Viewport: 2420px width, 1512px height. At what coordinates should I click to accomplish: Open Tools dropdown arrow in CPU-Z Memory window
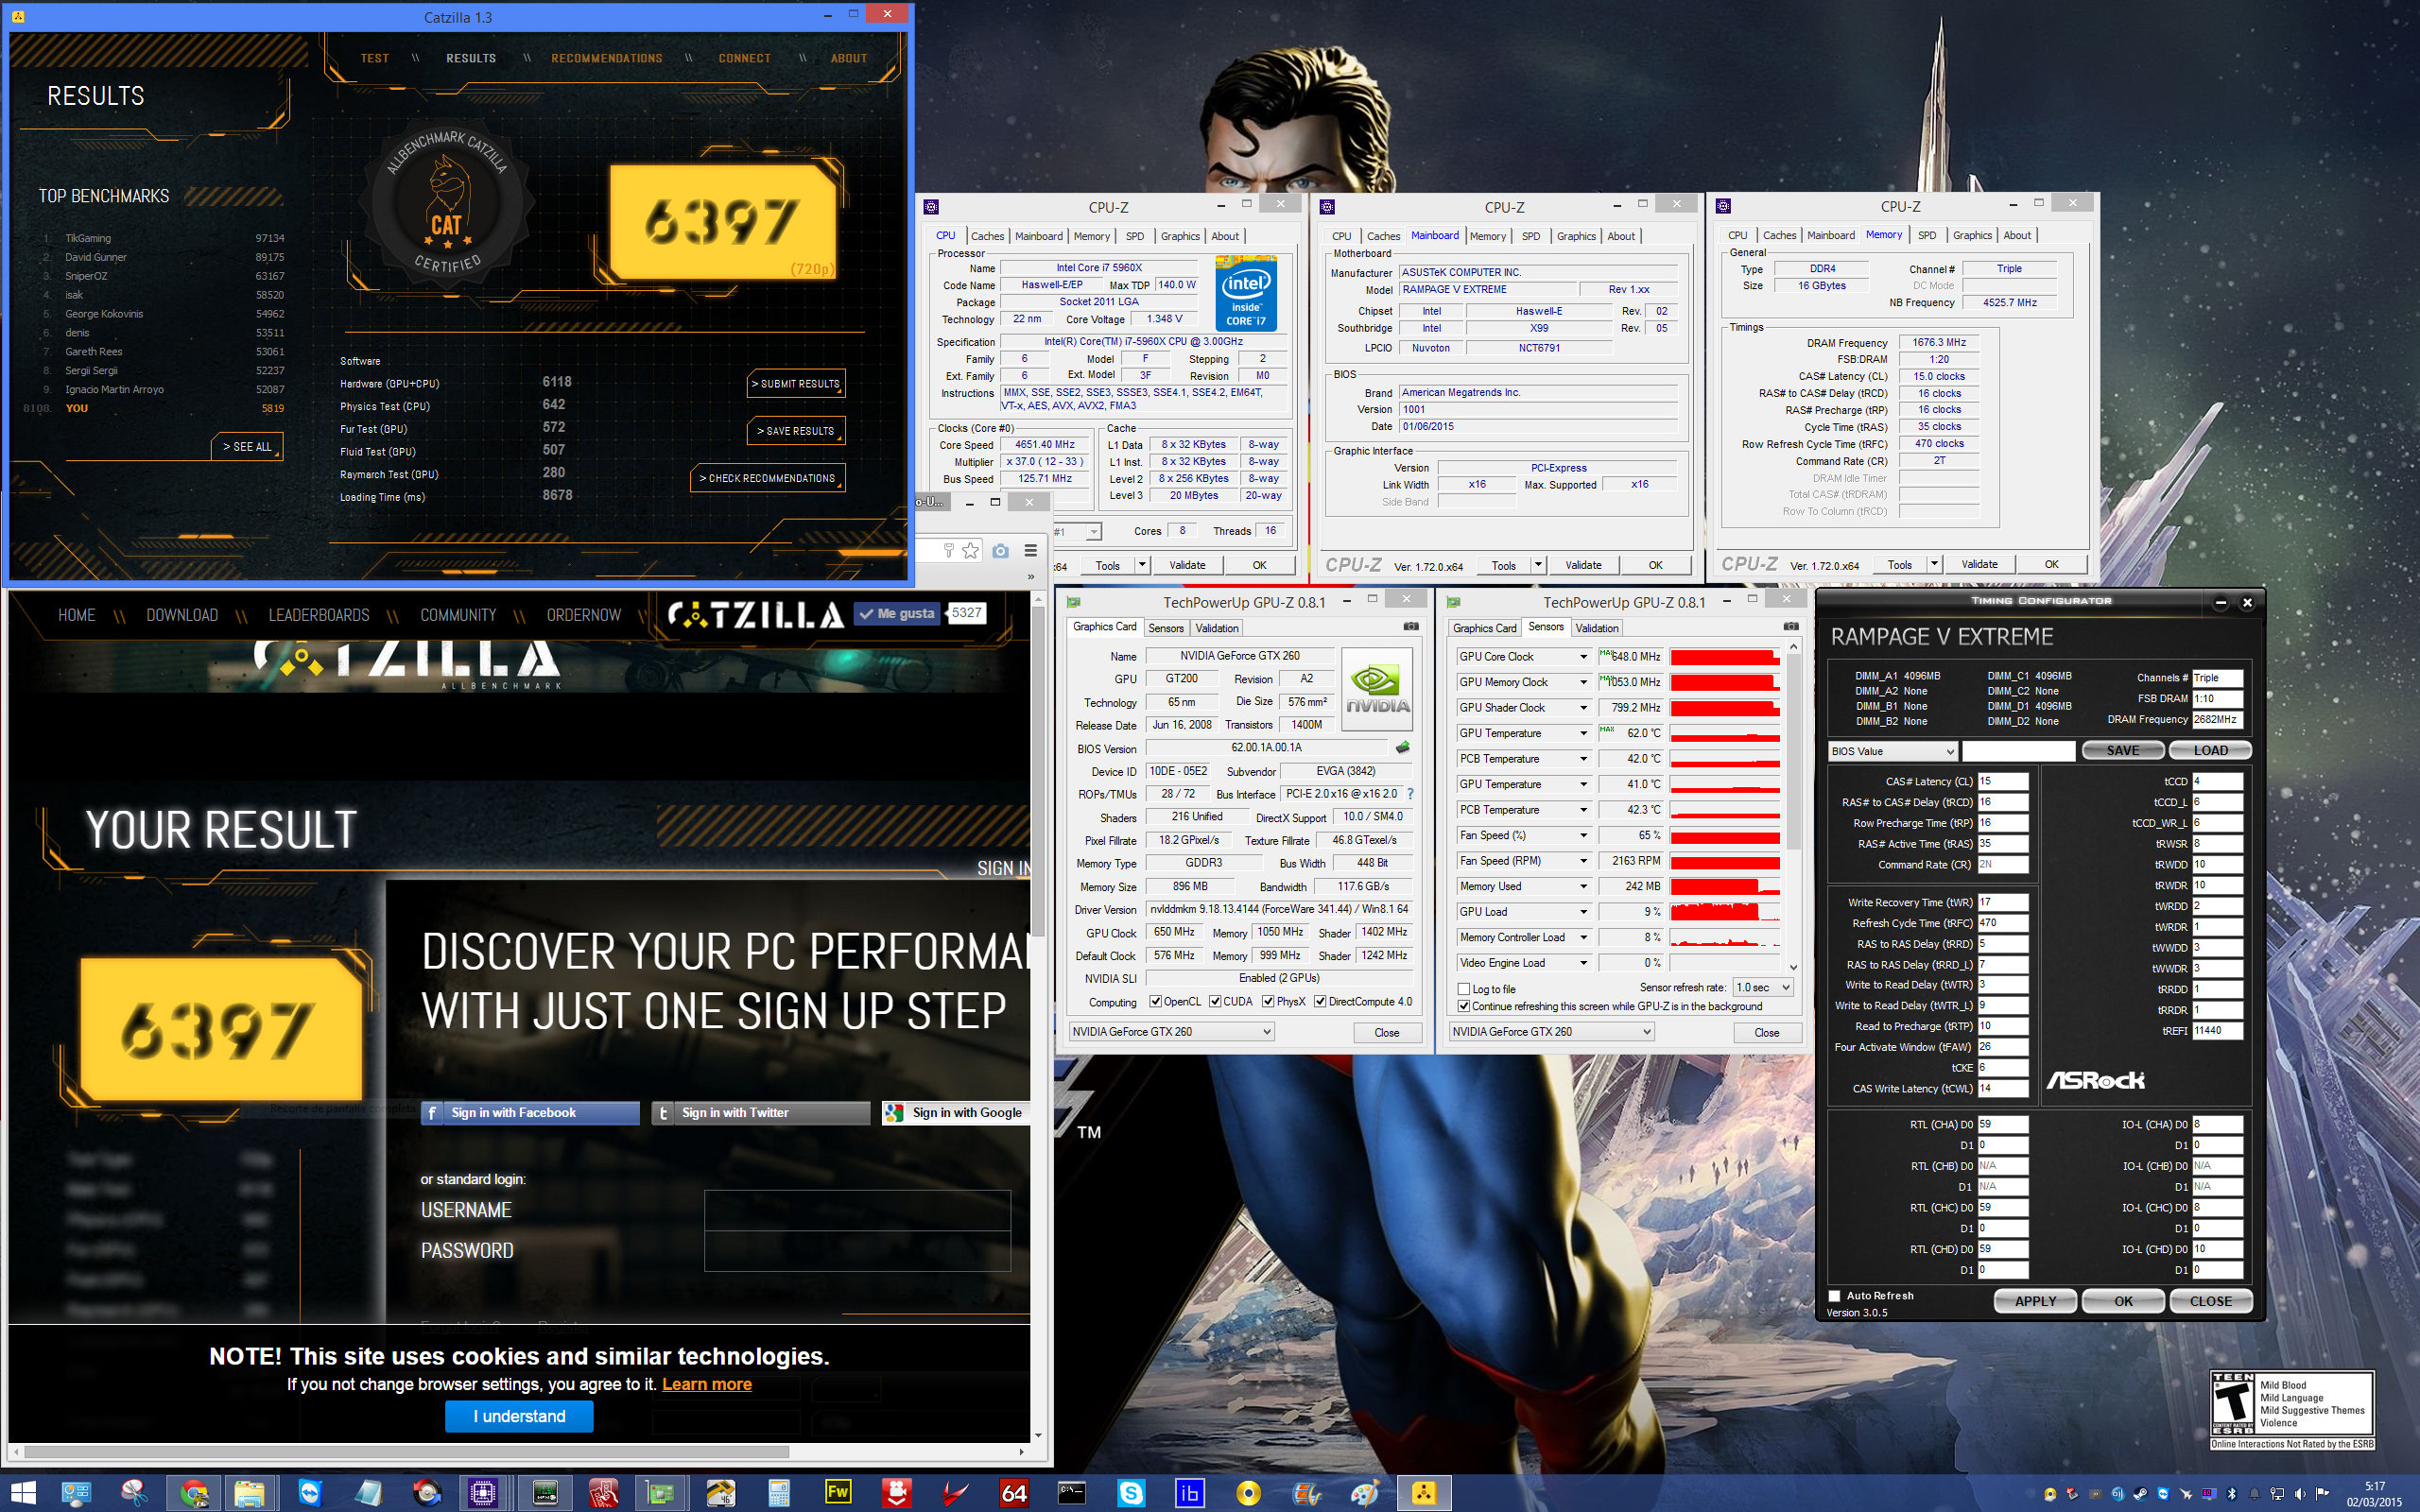click(x=1934, y=564)
